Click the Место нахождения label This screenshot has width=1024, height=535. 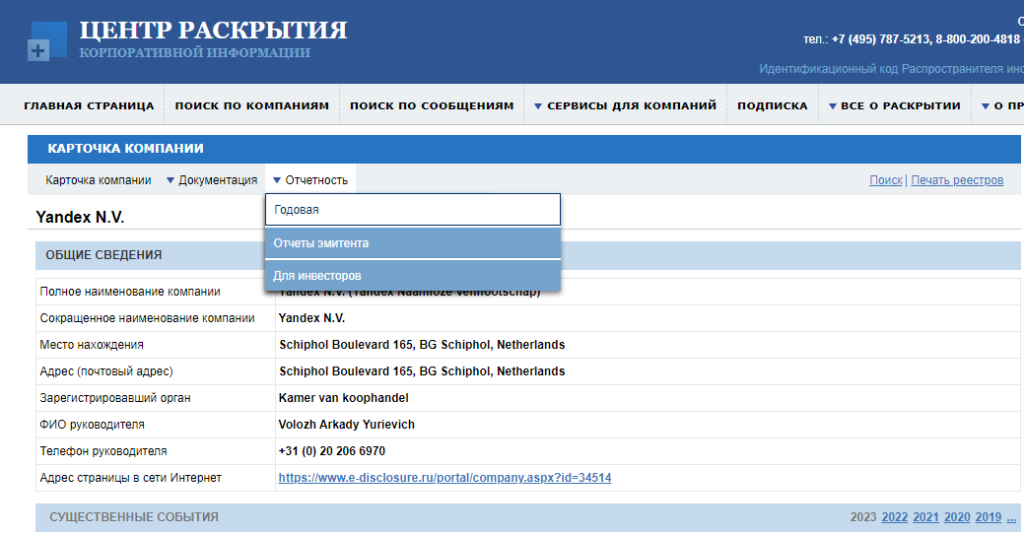pos(91,345)
